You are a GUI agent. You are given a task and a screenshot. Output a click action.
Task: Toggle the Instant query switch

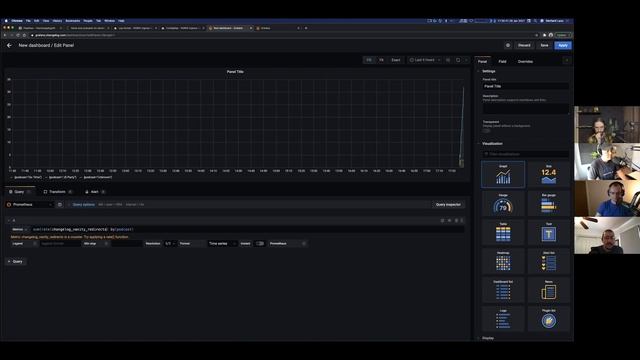pos(260,244)
